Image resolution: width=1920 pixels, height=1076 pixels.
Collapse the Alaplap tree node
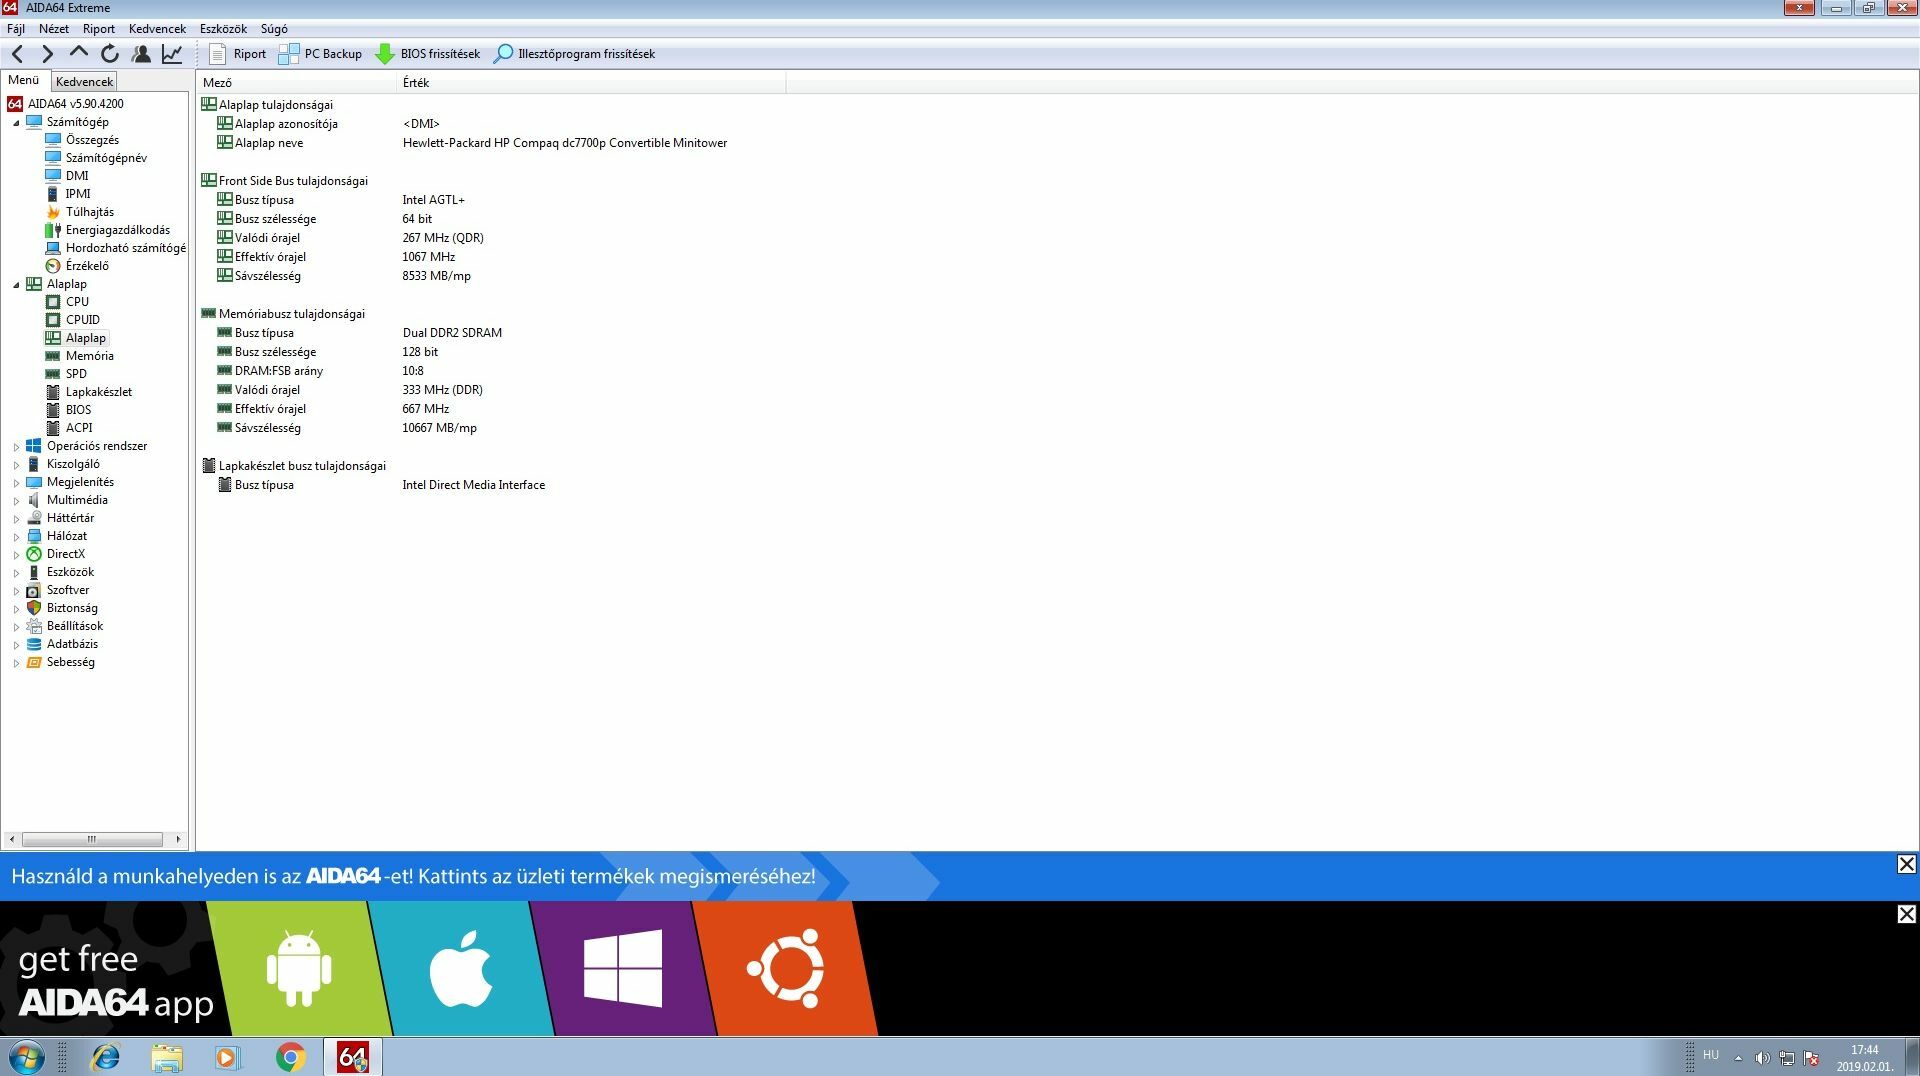coord(16,285)
